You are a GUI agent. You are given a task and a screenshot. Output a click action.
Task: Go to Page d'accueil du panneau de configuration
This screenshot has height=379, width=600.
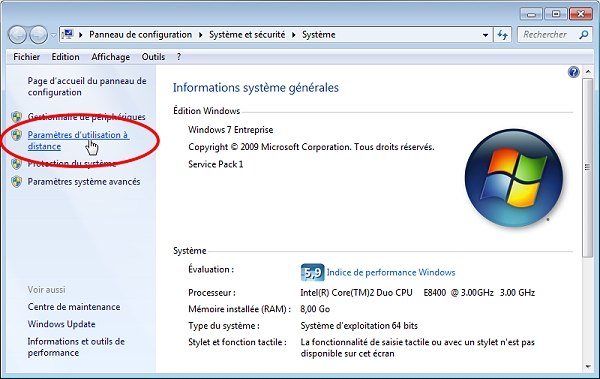(x=87, y=87)
